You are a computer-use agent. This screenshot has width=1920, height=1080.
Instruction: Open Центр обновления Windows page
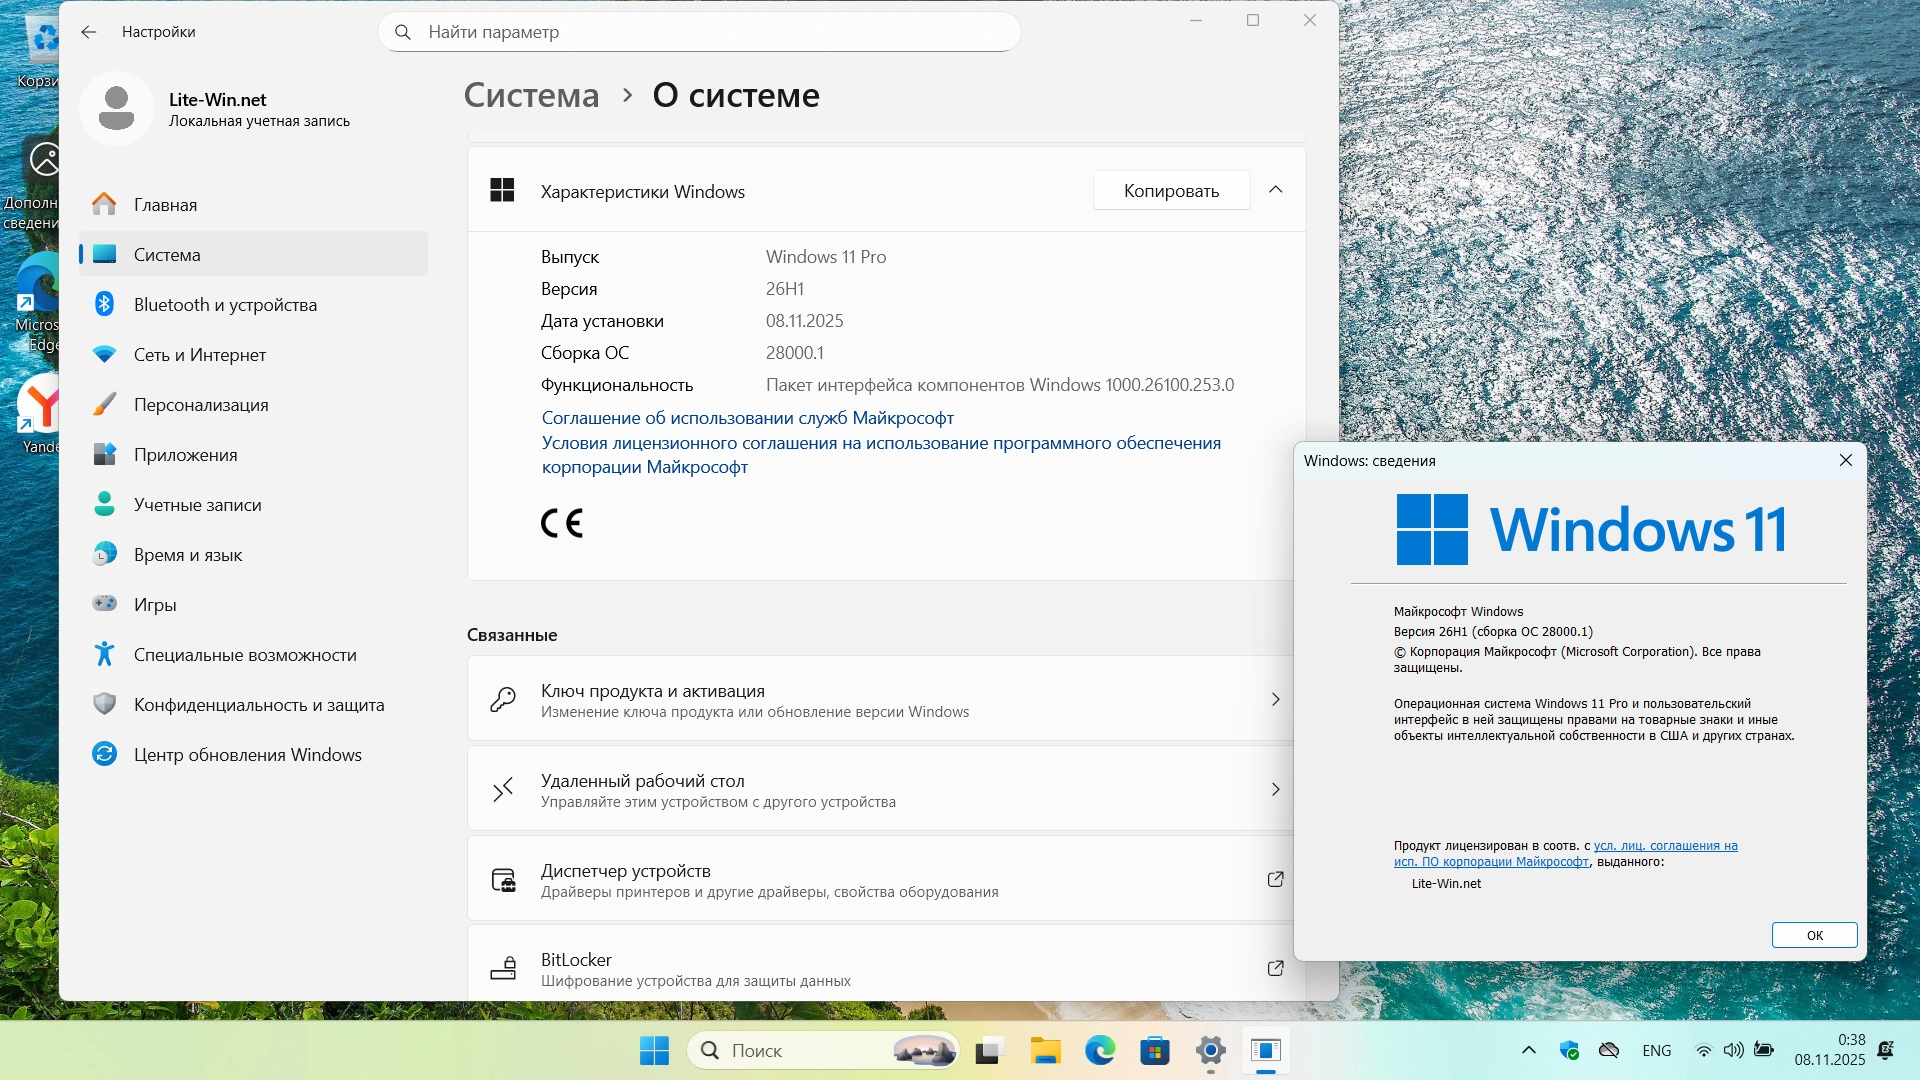247,755
